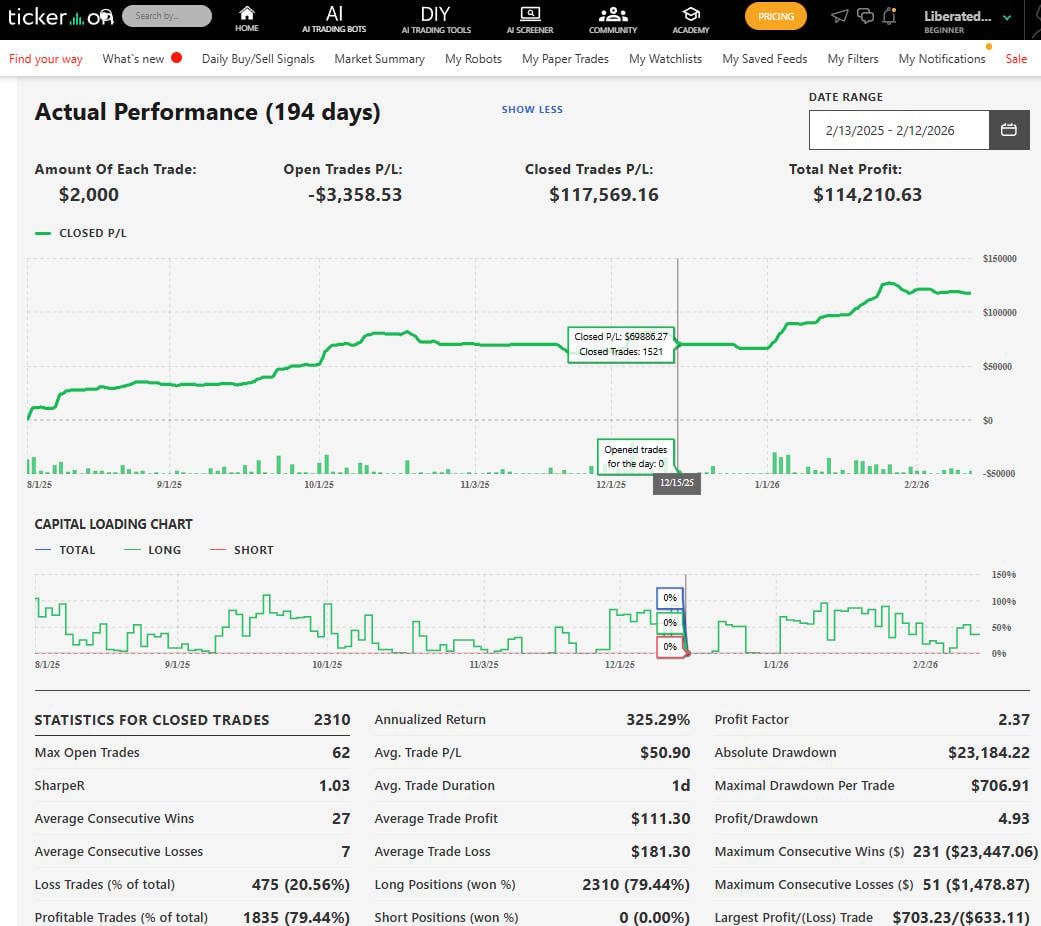Toggle the LONG capital loading legend
Screen dimensions: 1041x926
[x=153, y=550]
